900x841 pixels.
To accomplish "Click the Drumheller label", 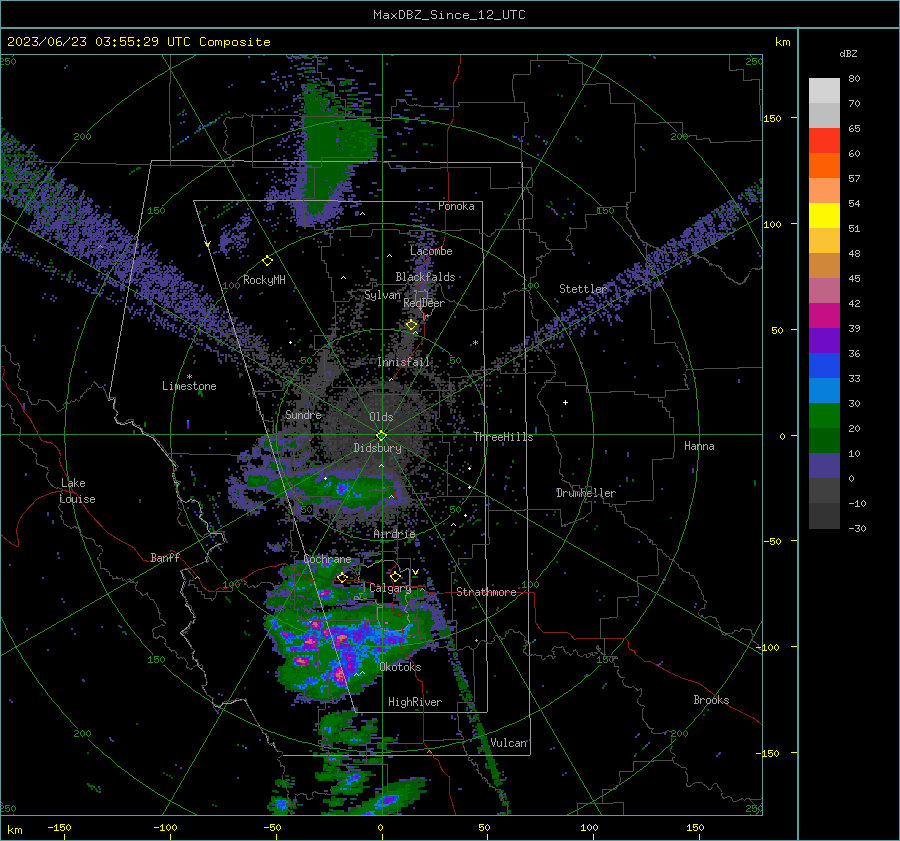I will 585,493.
